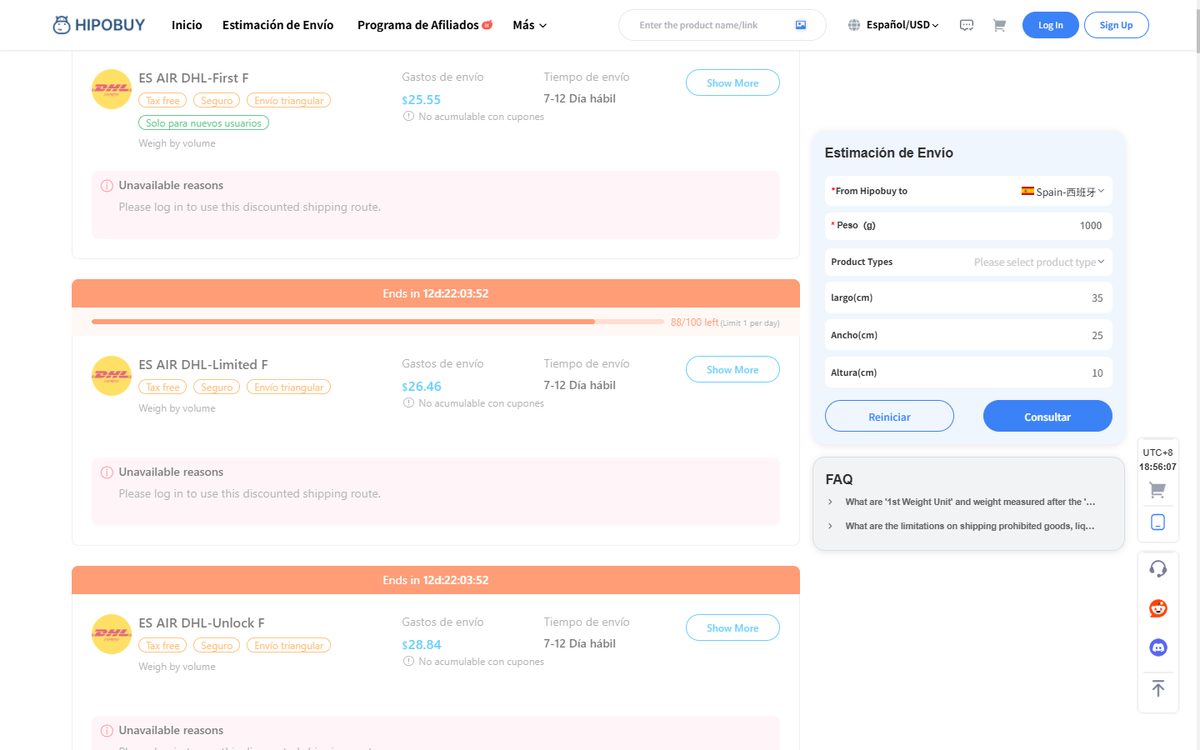Open Estimación de Envío nav item
This screenshot has height=750, width=1200.
pyautogui.click(x=278, y=25)
